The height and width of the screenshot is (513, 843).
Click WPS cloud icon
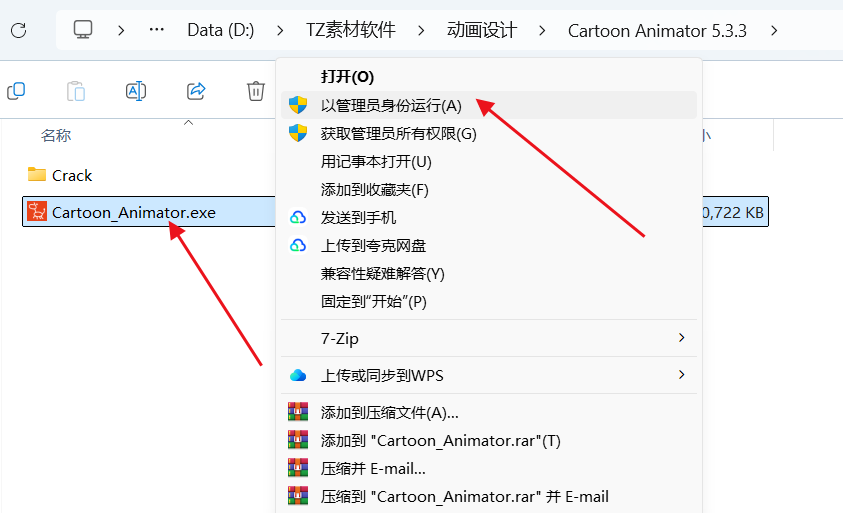(298, 375)
